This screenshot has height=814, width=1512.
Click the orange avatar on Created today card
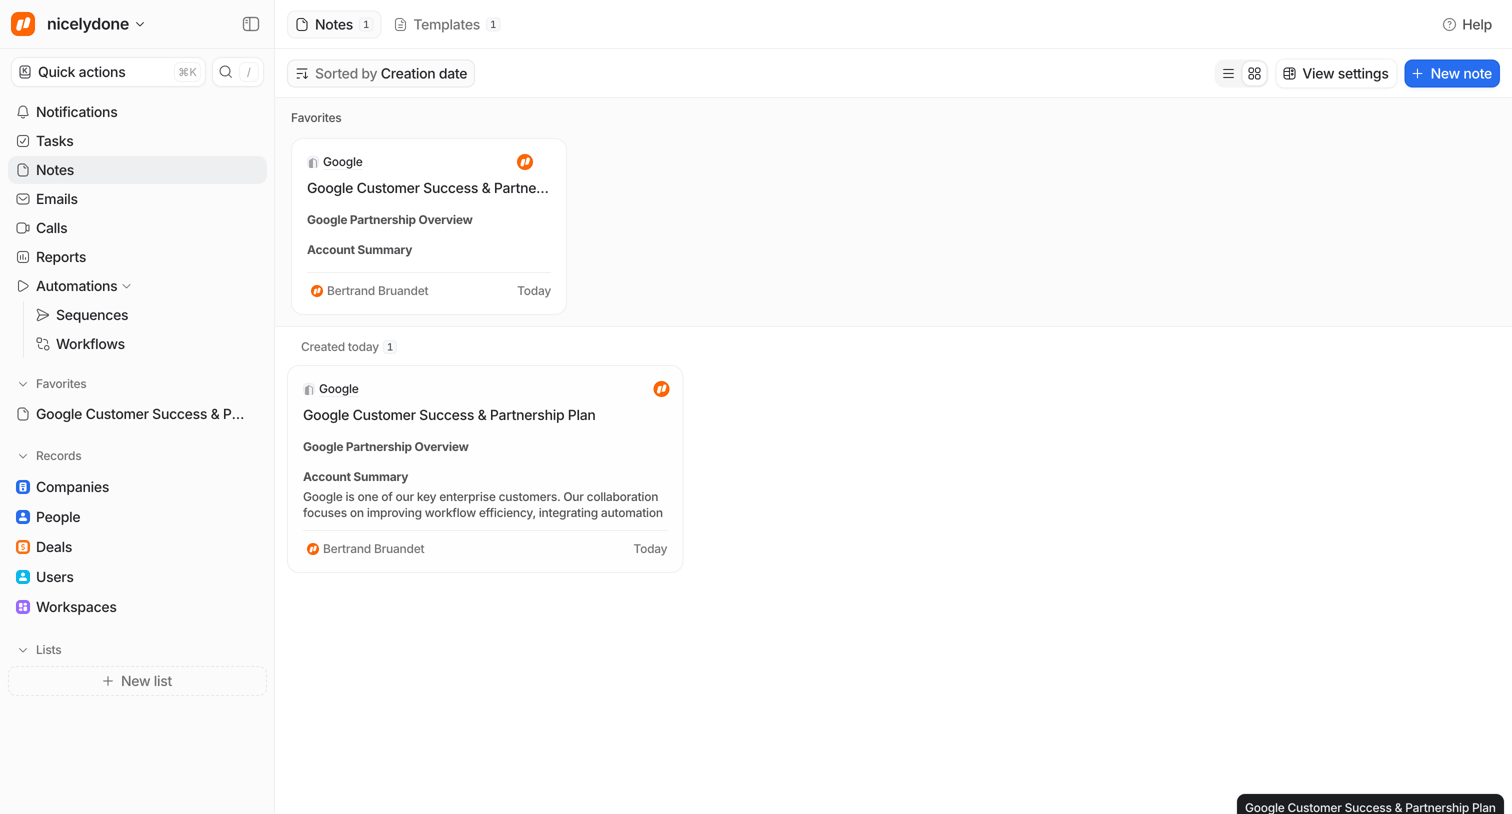[x=662, y=389]
